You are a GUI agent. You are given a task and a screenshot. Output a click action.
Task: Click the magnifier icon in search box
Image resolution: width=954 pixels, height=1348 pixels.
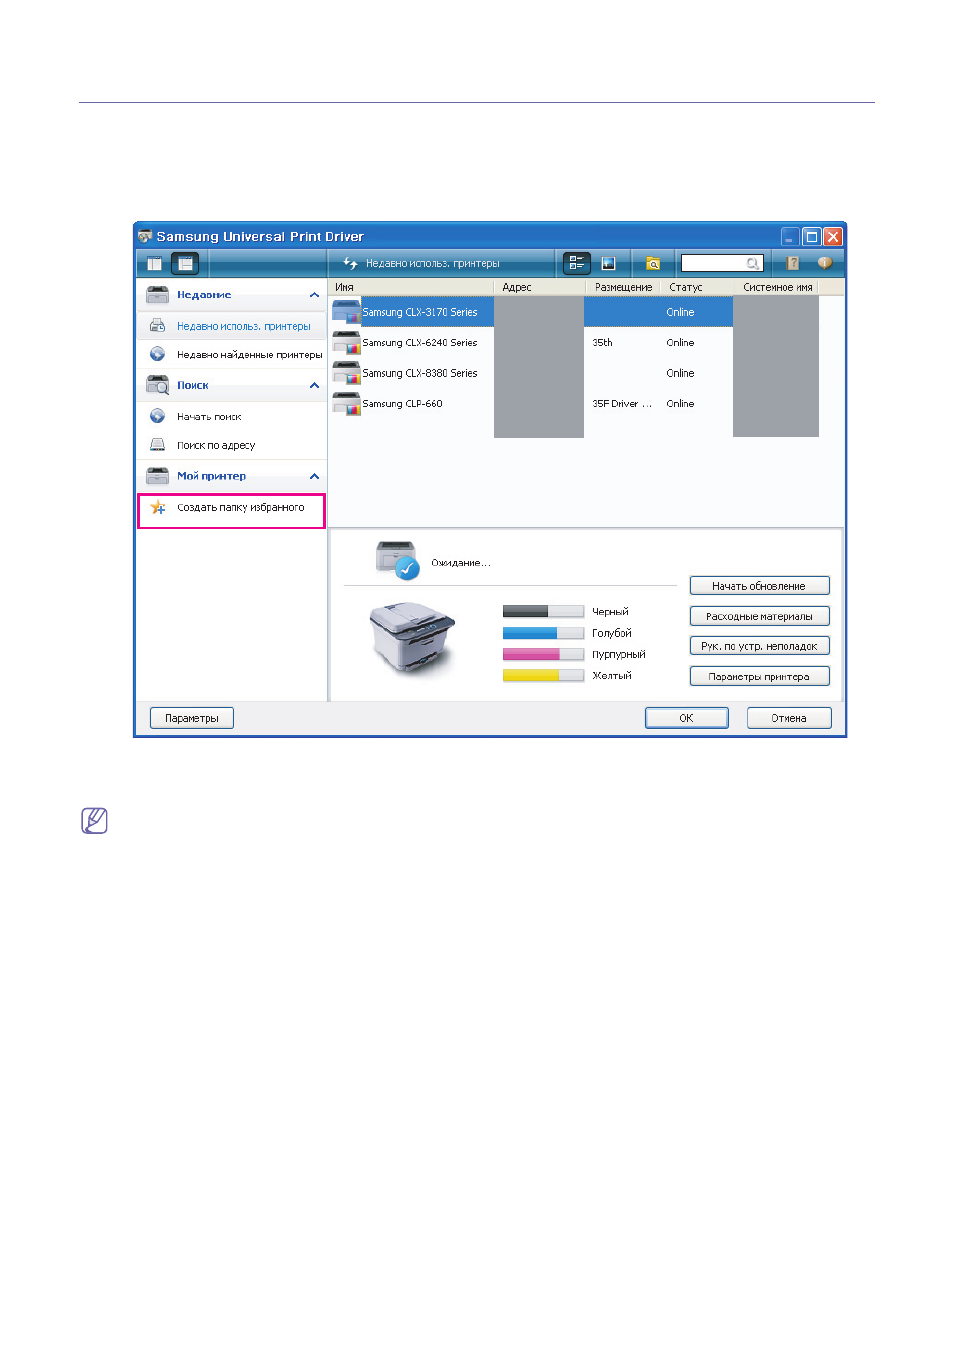752,264
